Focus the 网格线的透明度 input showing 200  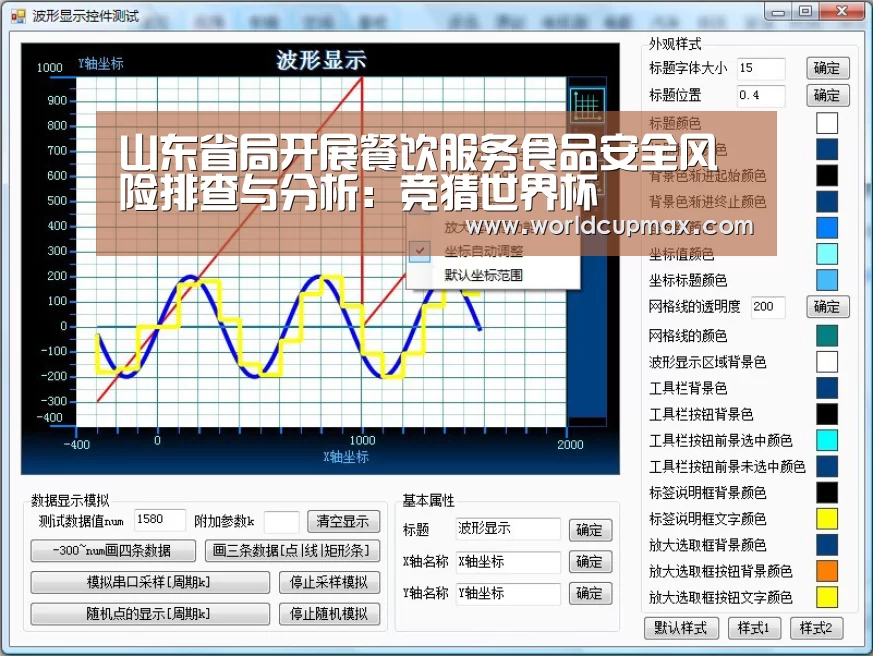click(x=768, y=307)
